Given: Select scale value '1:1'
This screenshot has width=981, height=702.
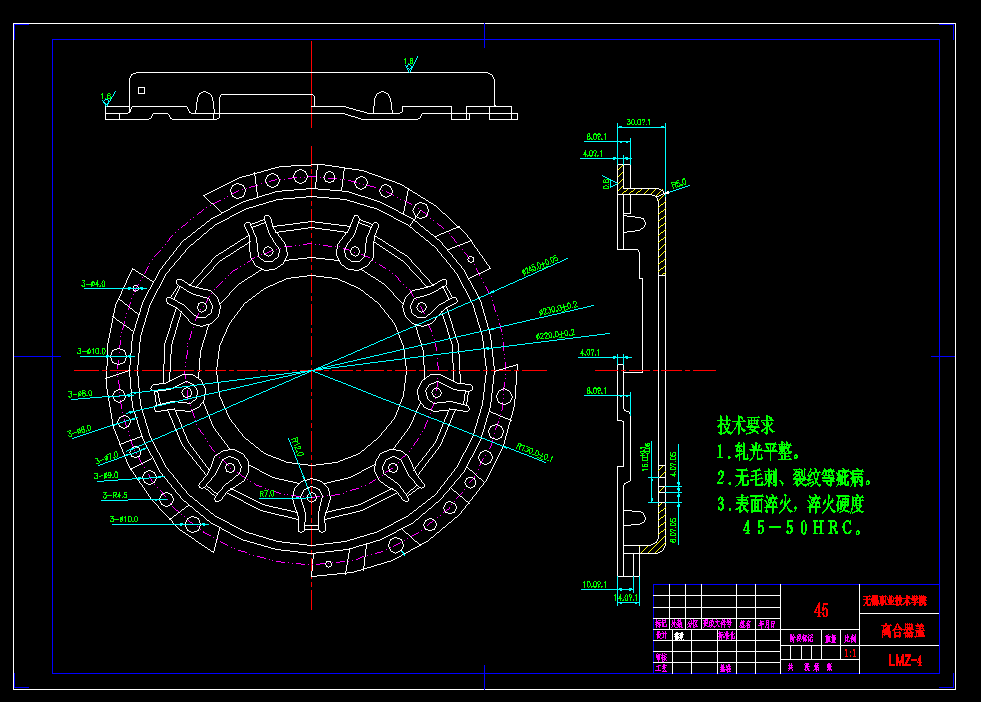Looking at the screenshot, I should point(850,653).
